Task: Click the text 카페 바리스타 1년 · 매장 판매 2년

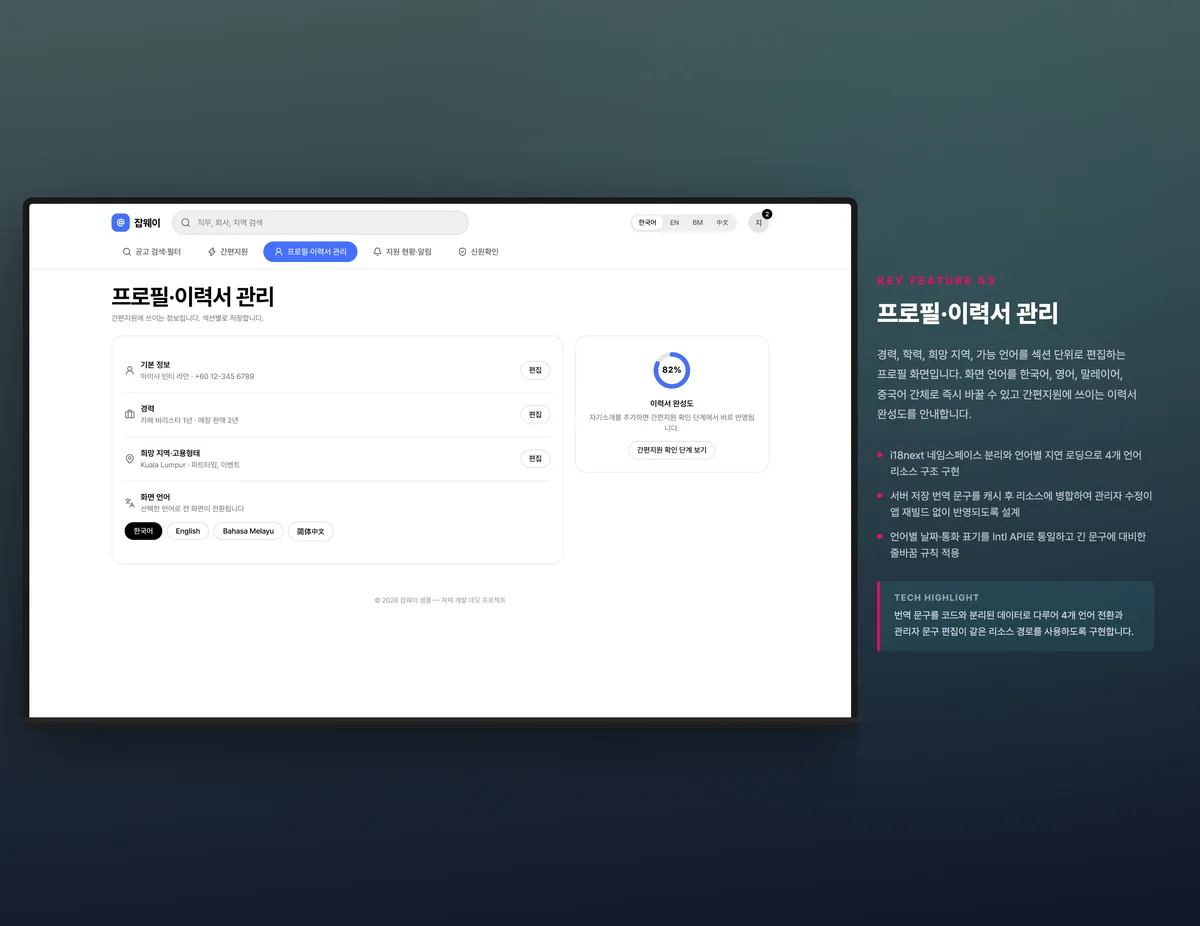Action: click(189, 420)
